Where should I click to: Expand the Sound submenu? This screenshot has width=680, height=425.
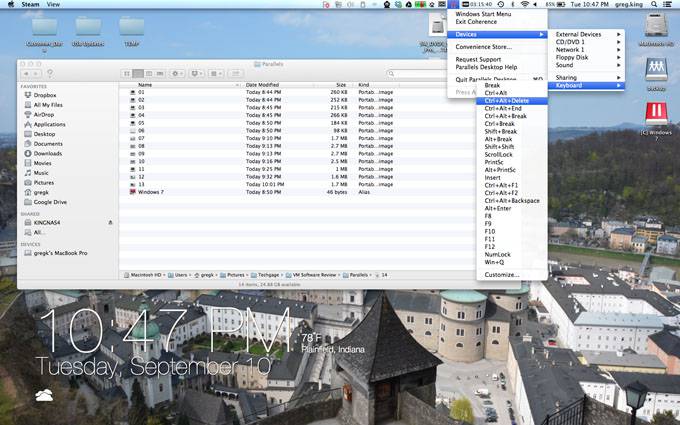click(587, 65)
